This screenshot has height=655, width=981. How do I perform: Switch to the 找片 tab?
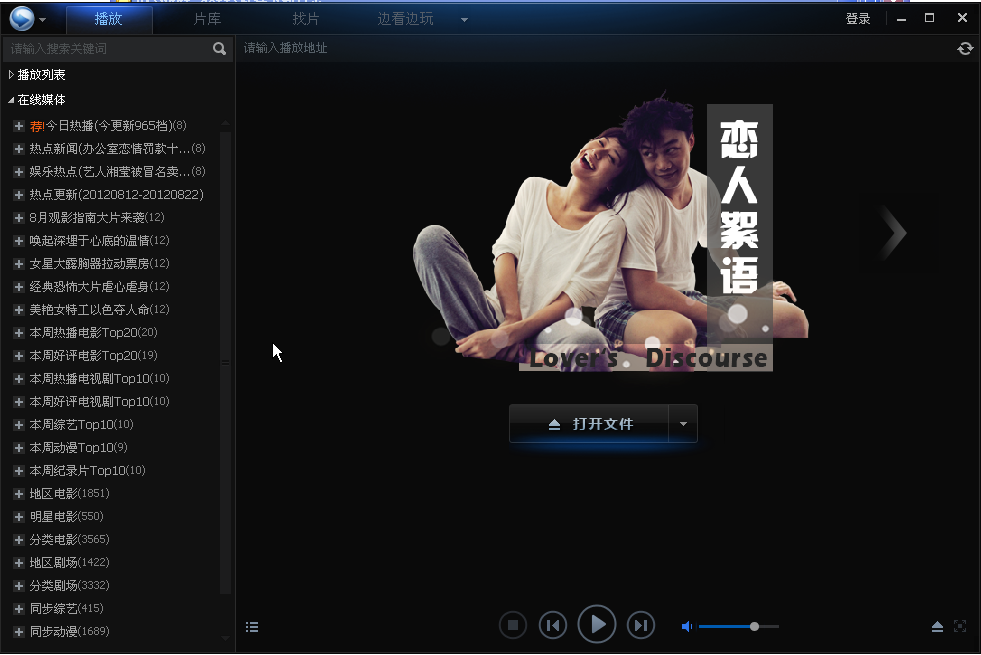pyautogui.click(x=306, y=19)
